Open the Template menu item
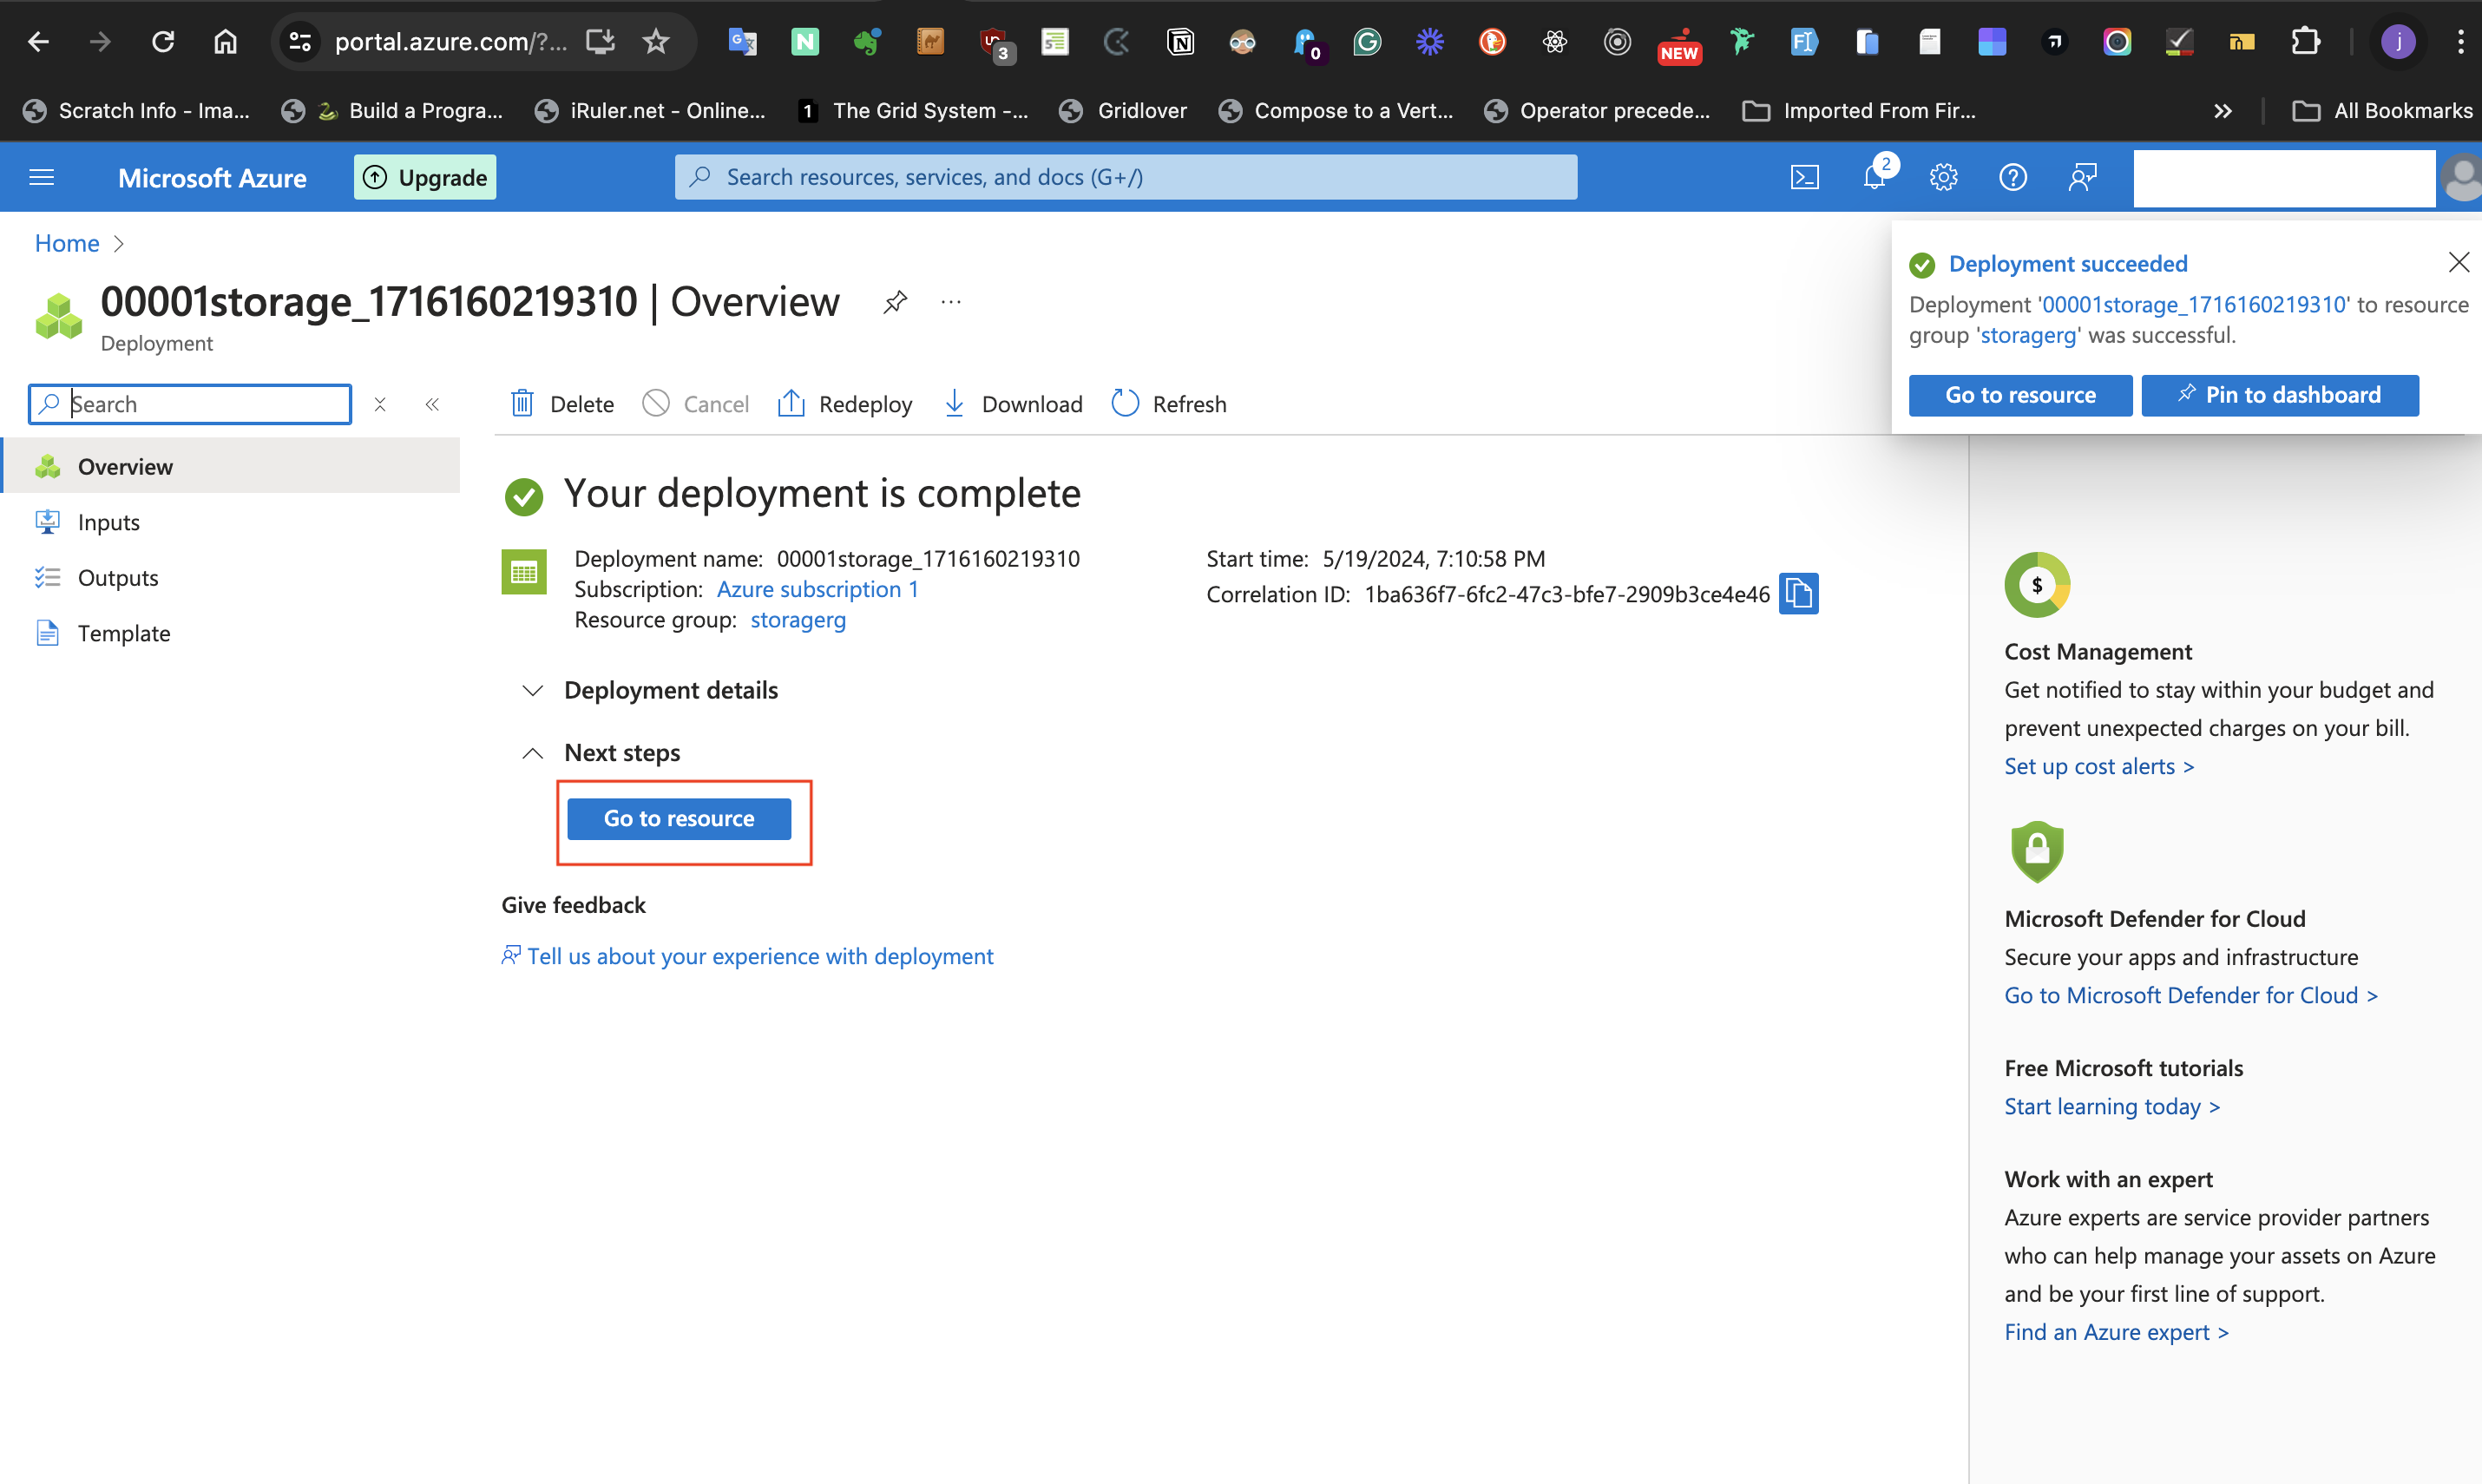This screenshot has height=1484, width=2482. tap(124, 633)
